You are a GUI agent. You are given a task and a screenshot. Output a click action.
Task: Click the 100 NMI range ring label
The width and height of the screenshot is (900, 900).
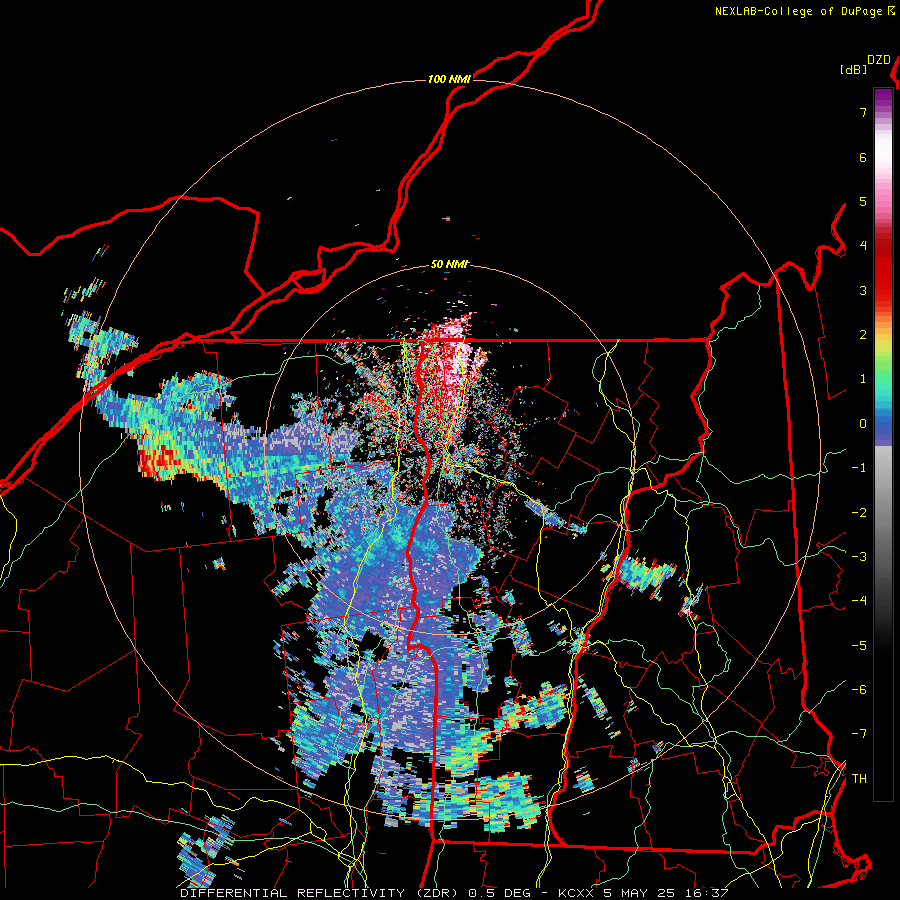(449, 79)
